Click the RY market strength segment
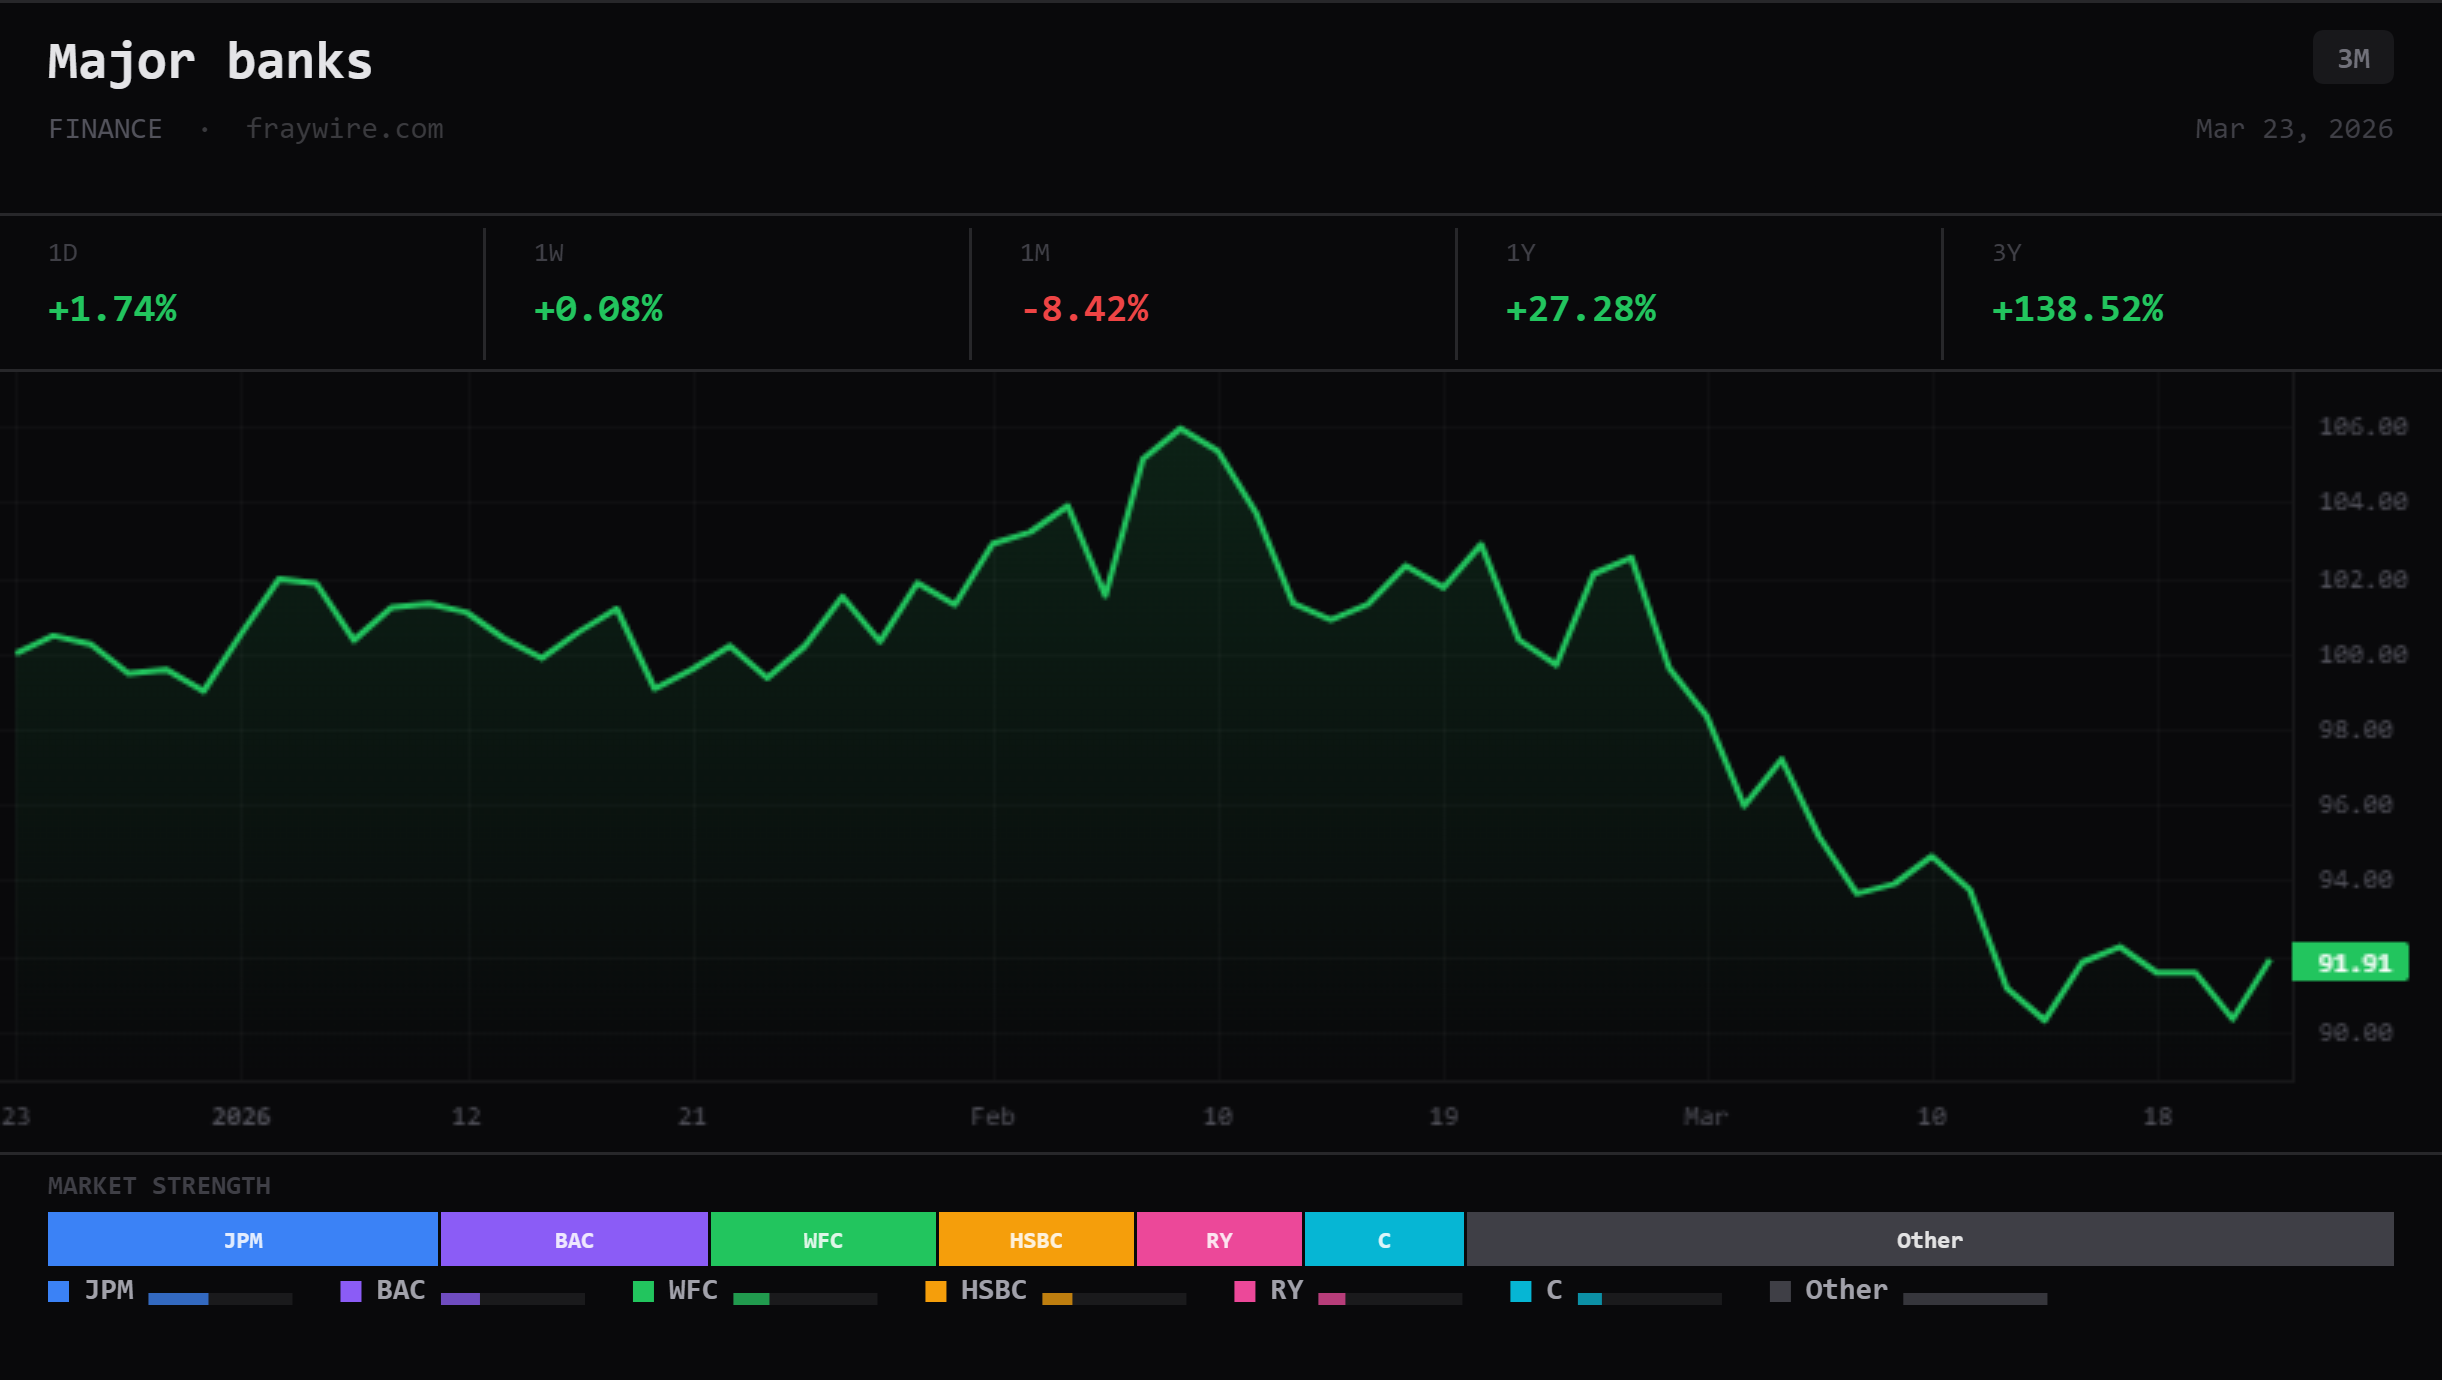Viewport: 2442px width, 1380px height. point(1218,1239)
